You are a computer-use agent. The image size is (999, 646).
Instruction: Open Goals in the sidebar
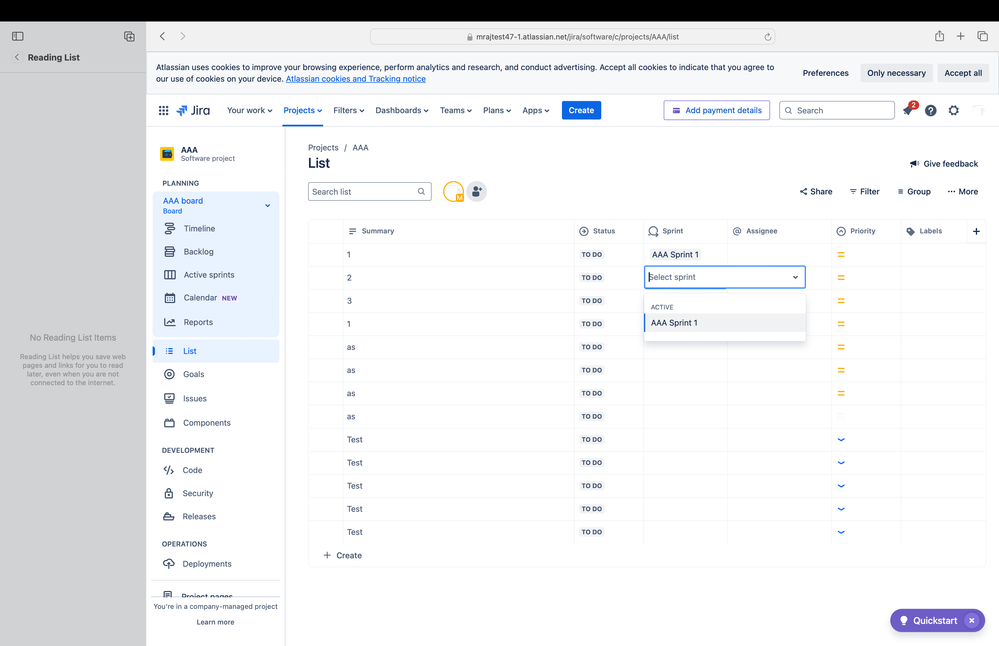pyautogui.click(x=216, y=374)
